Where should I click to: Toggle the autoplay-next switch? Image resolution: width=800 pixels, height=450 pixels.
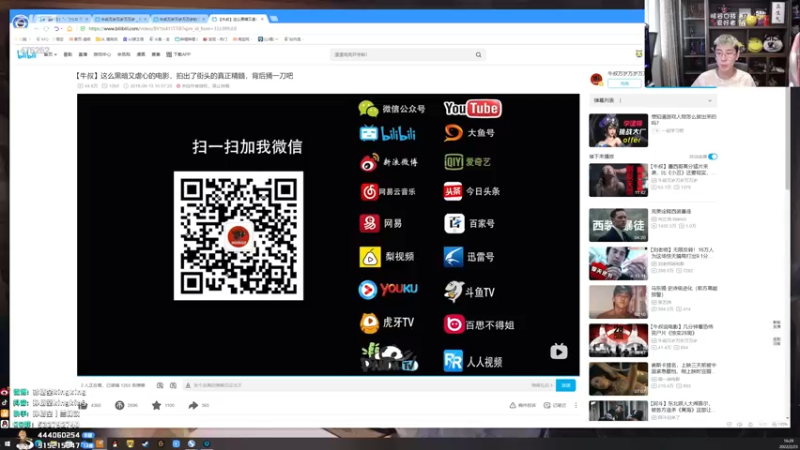click(x=712, y=157)
